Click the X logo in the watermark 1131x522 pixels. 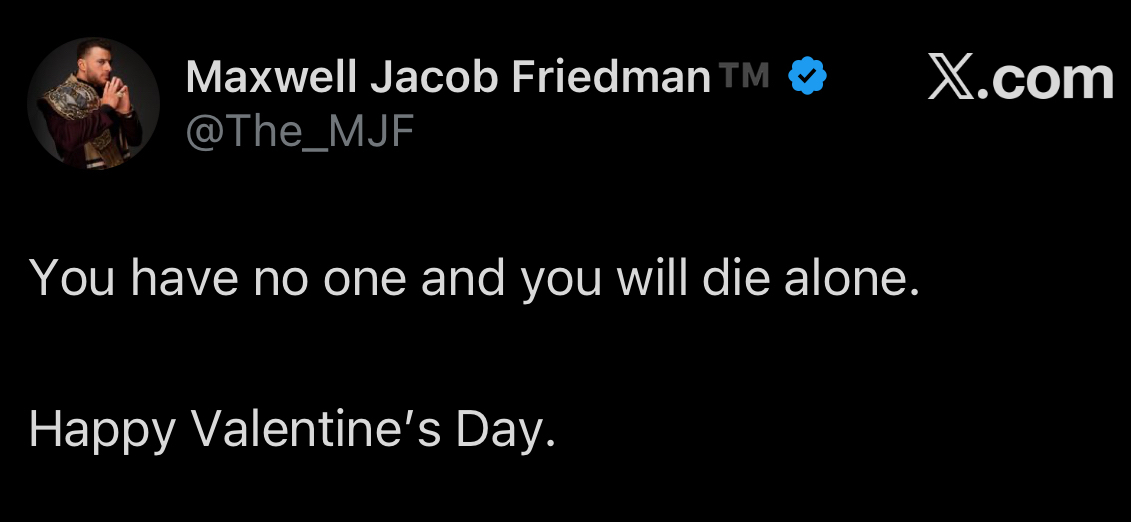pyautogui.click(x=951, y=78)
